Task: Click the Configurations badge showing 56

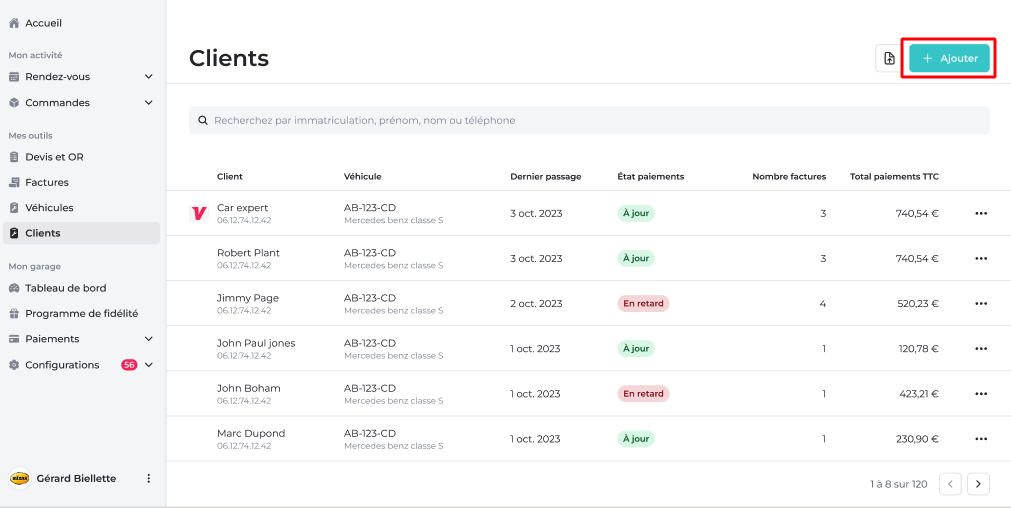Action: [129, 365]
